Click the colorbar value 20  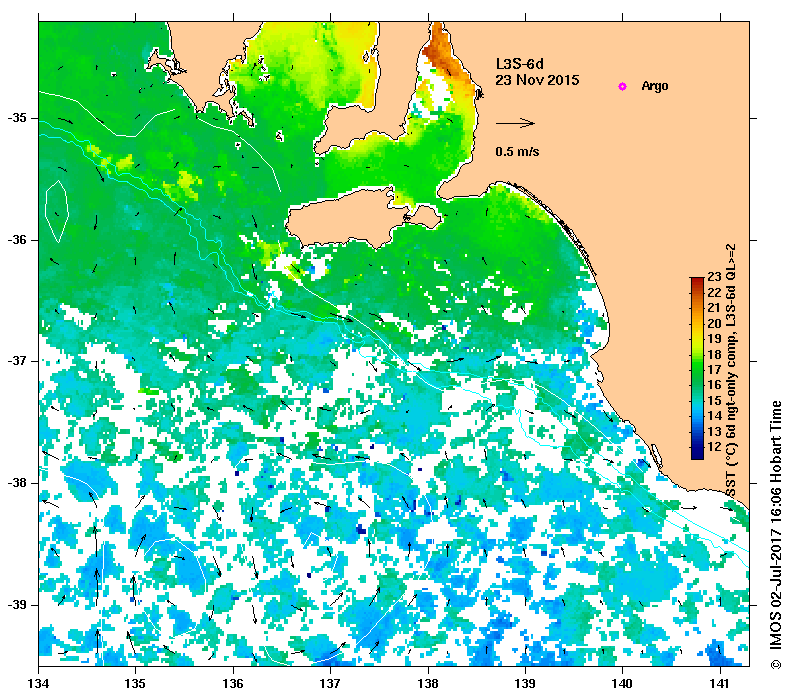click(x=714, y=323)
